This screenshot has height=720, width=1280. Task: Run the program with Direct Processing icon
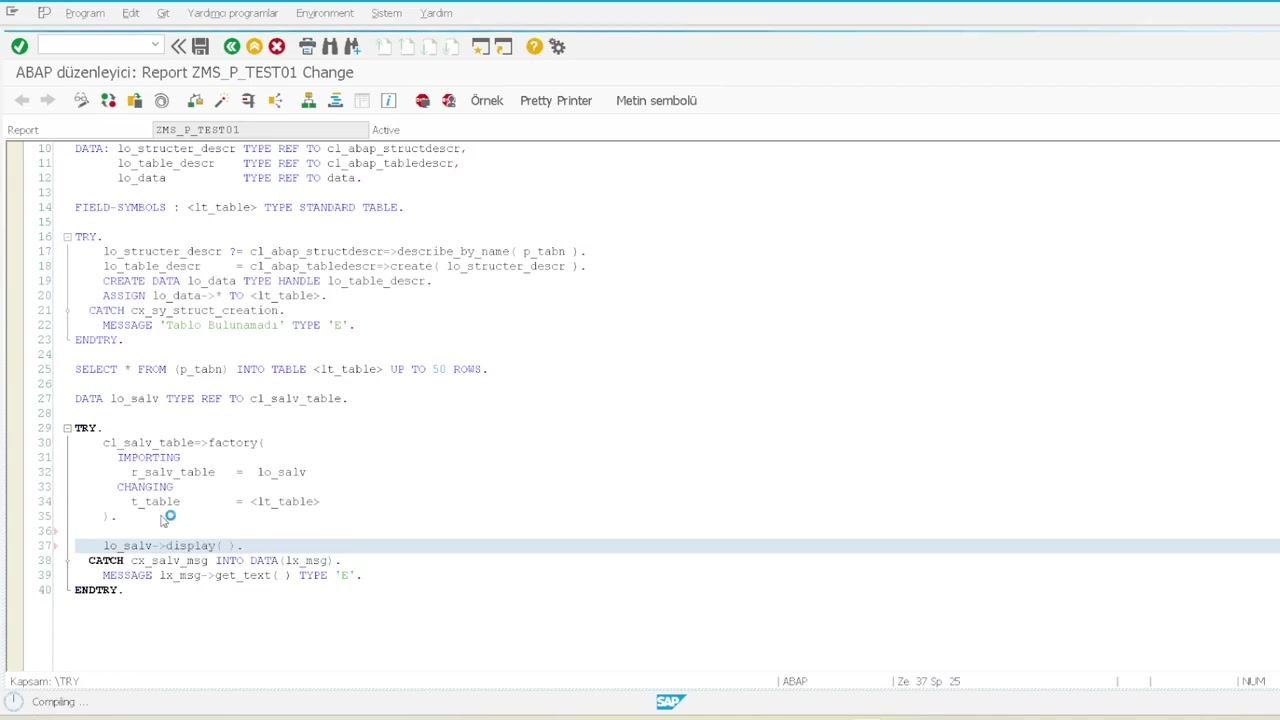(248, 100)
